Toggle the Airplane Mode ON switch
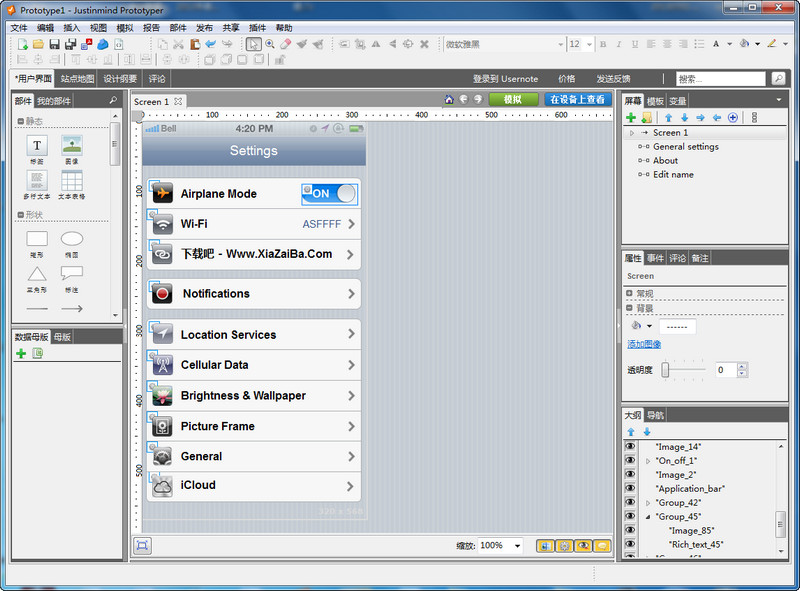 click(330, 194)
